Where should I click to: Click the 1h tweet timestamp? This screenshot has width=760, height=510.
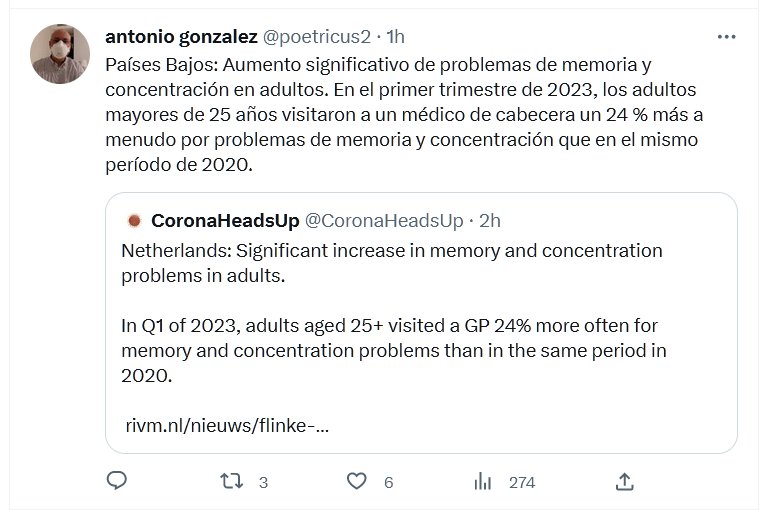pyautogui.click(x=395, y=37)
